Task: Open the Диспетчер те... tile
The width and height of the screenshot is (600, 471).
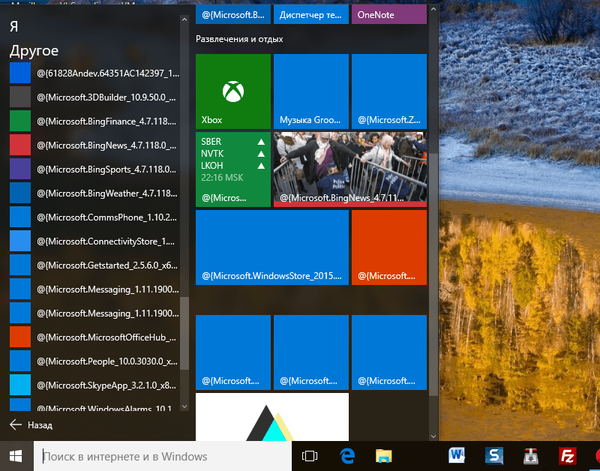Action: [x=311, y=14]
